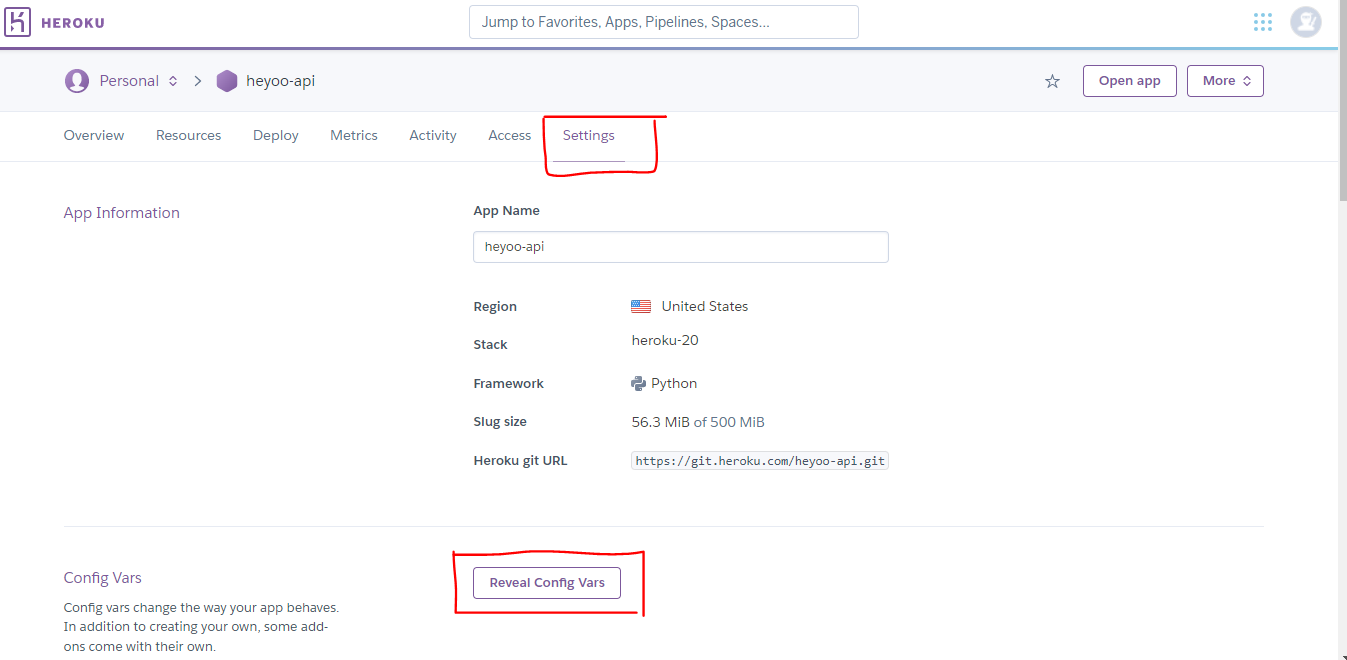Favorite the app with the star icon
The height and width of the screenshot is (660, 1347).
coord(1052,81)
